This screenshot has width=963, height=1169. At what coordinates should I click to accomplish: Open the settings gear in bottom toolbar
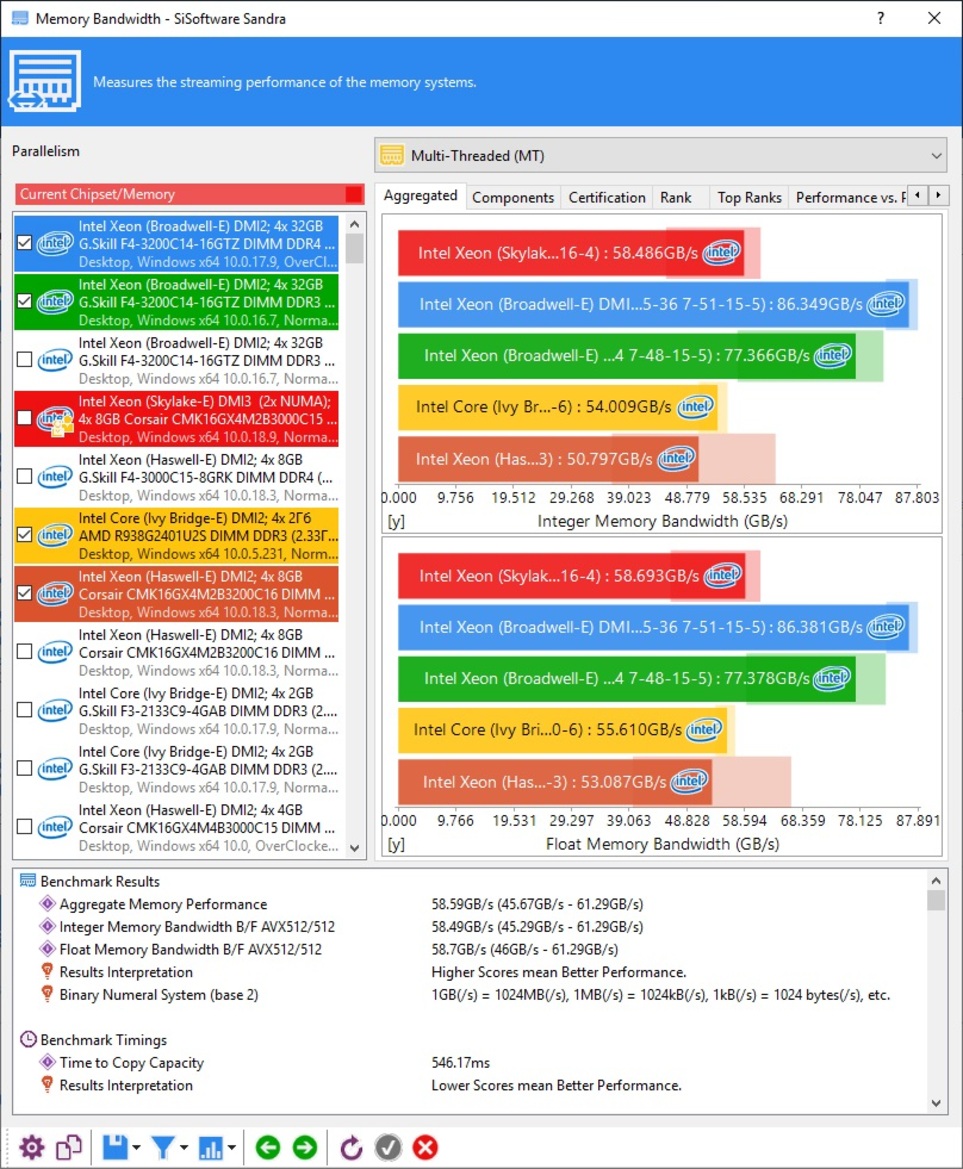31,1147
